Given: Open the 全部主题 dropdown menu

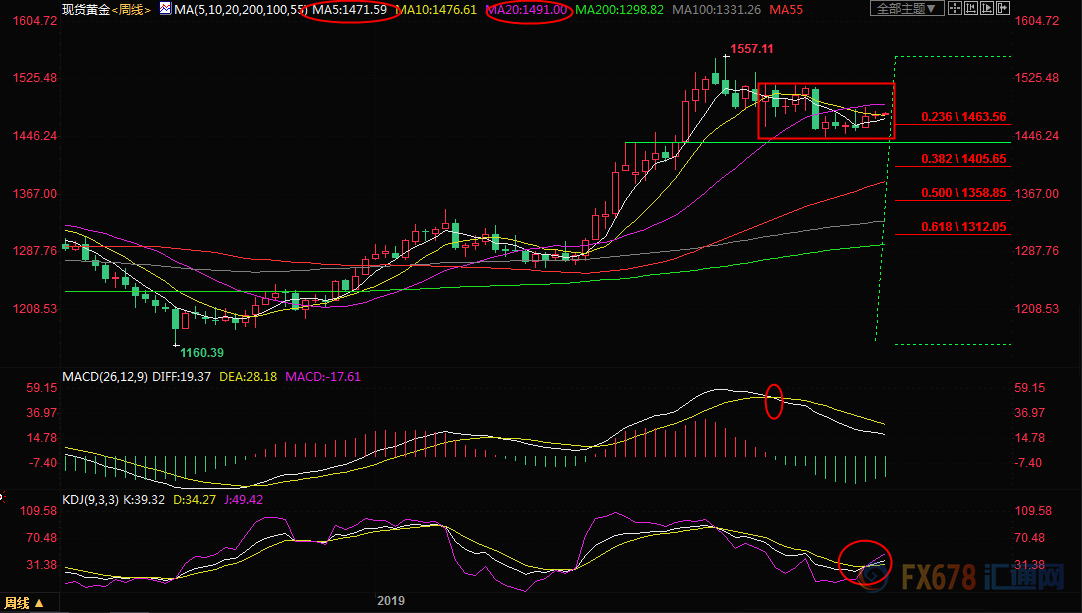Looking at the screenshot, I should tap(907, 8).
